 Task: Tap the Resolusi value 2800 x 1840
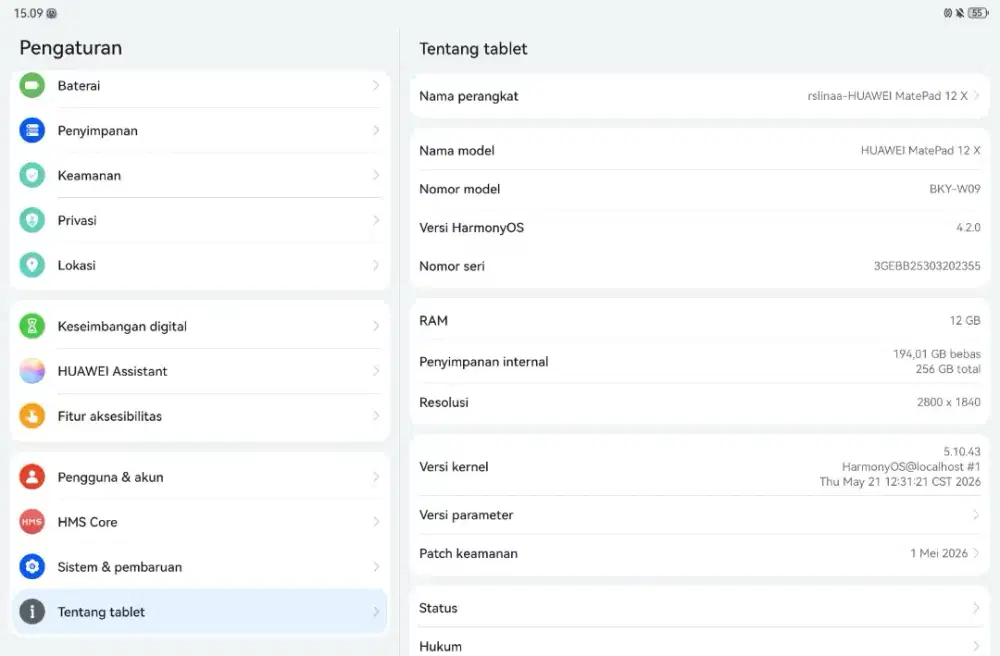949,402
